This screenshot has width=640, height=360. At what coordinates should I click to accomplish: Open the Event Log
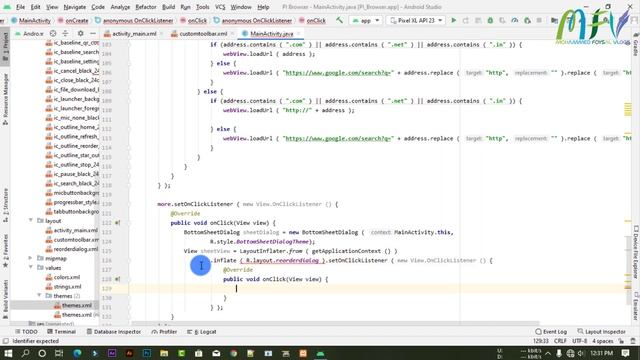pyautogui.click(x=551, y=332)
